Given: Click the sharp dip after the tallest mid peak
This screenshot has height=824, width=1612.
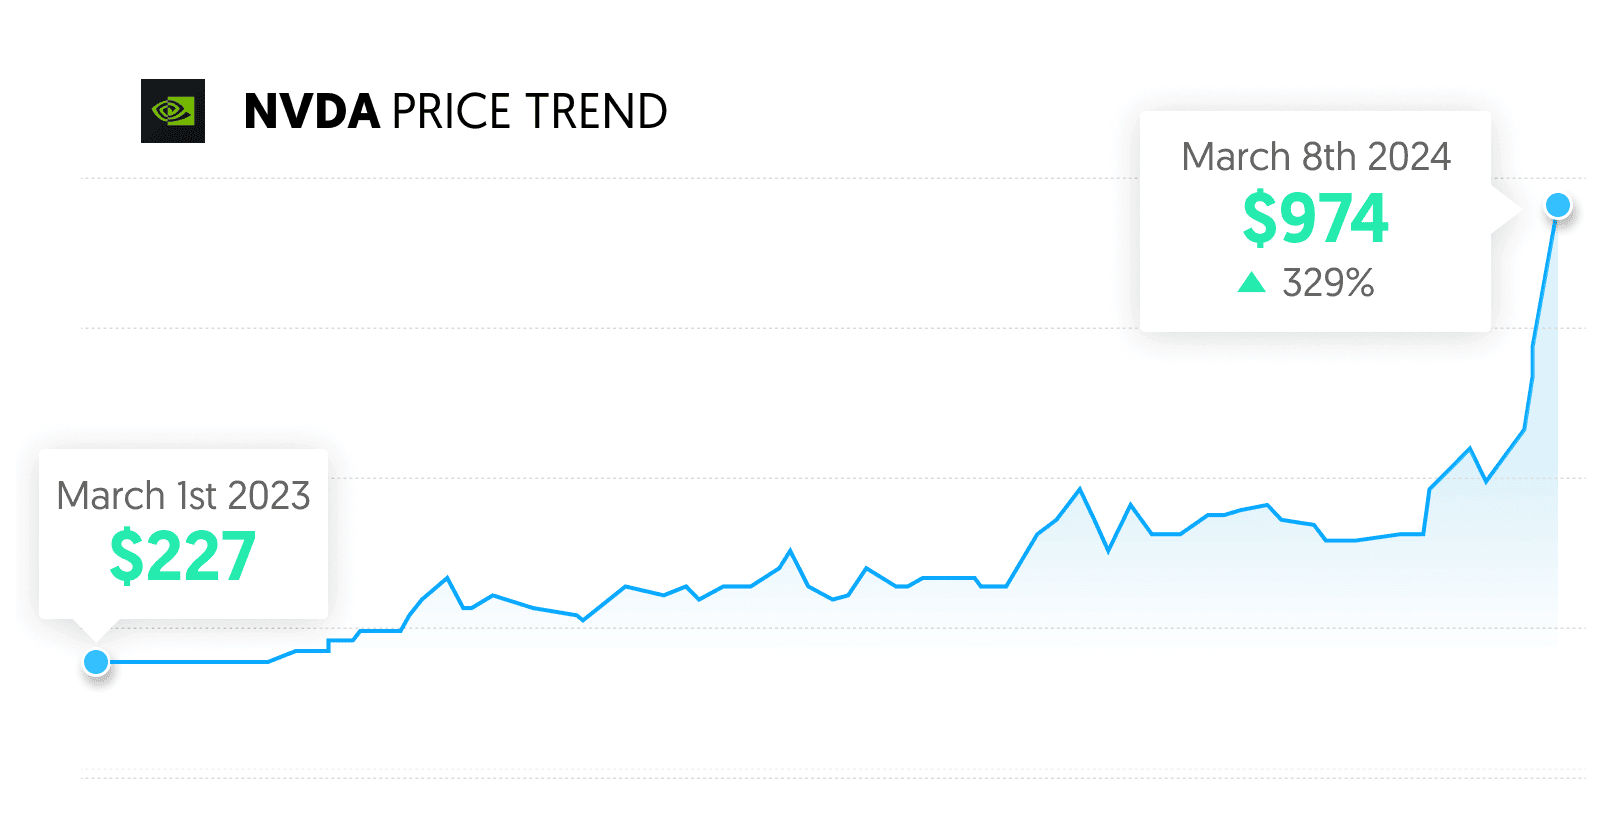Looking at the screenshot, I should tap(1108, 550).
